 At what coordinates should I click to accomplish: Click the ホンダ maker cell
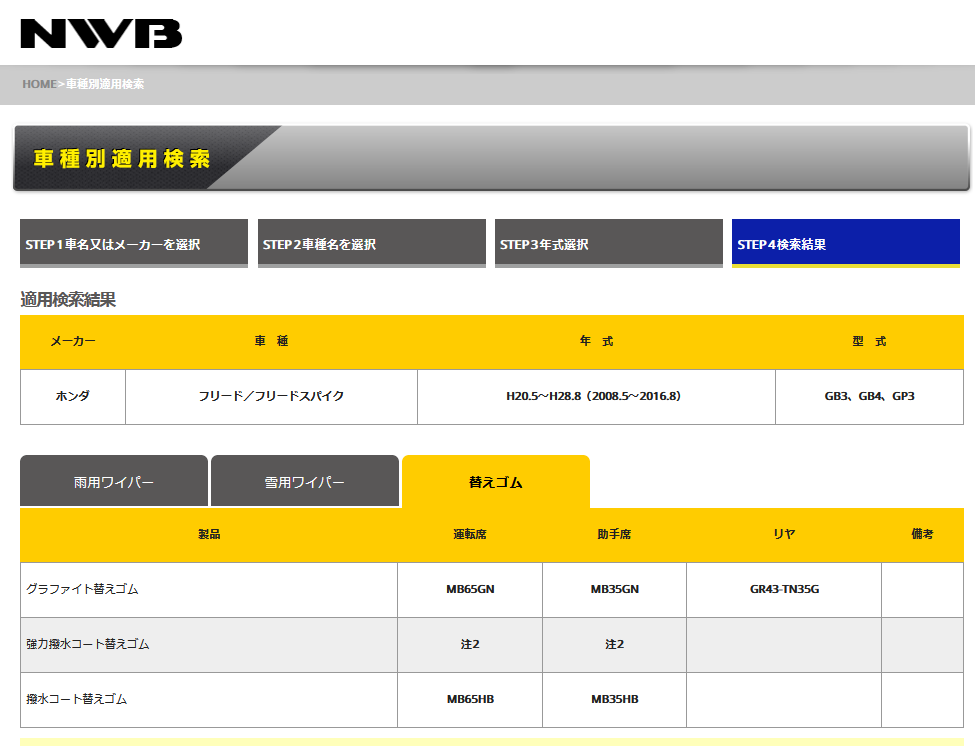point(73,397)
